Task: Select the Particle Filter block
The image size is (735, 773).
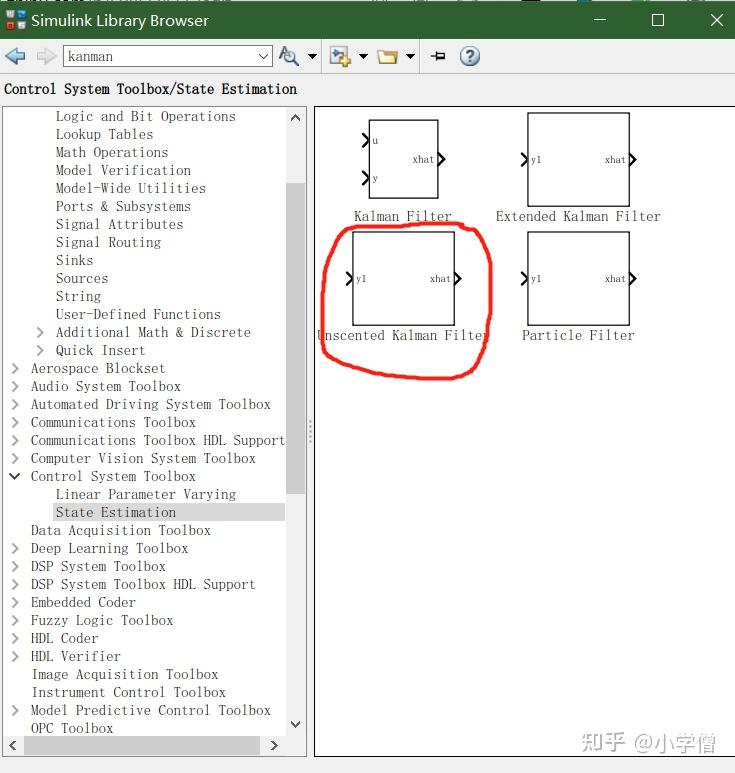Action: coord(578,279)
